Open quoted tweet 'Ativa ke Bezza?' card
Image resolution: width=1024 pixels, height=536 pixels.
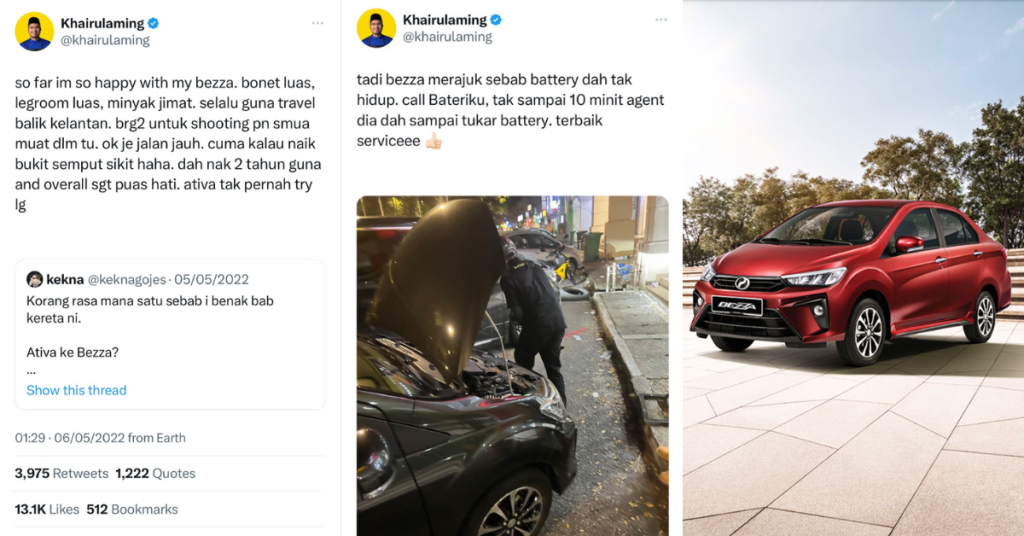tap(169, 334)
